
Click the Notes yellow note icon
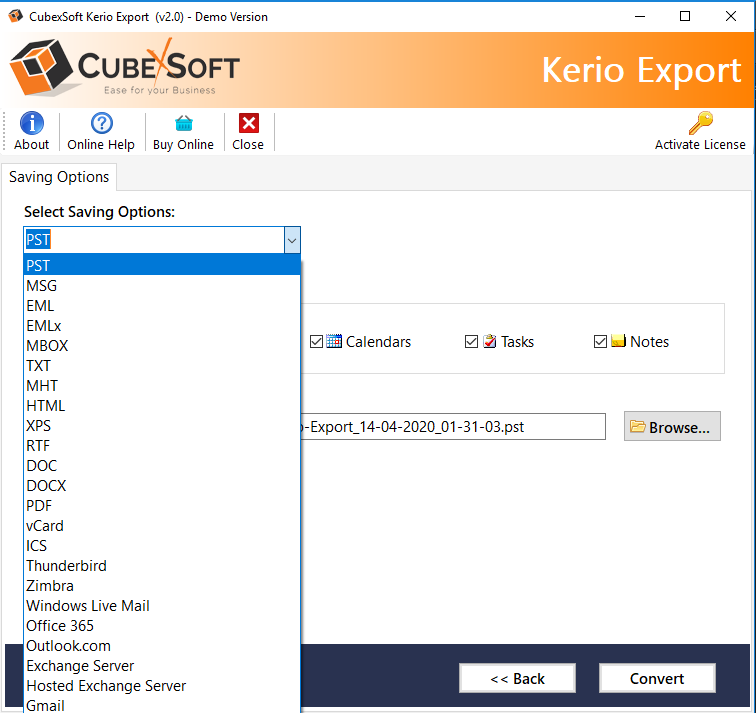click(618, 340)
